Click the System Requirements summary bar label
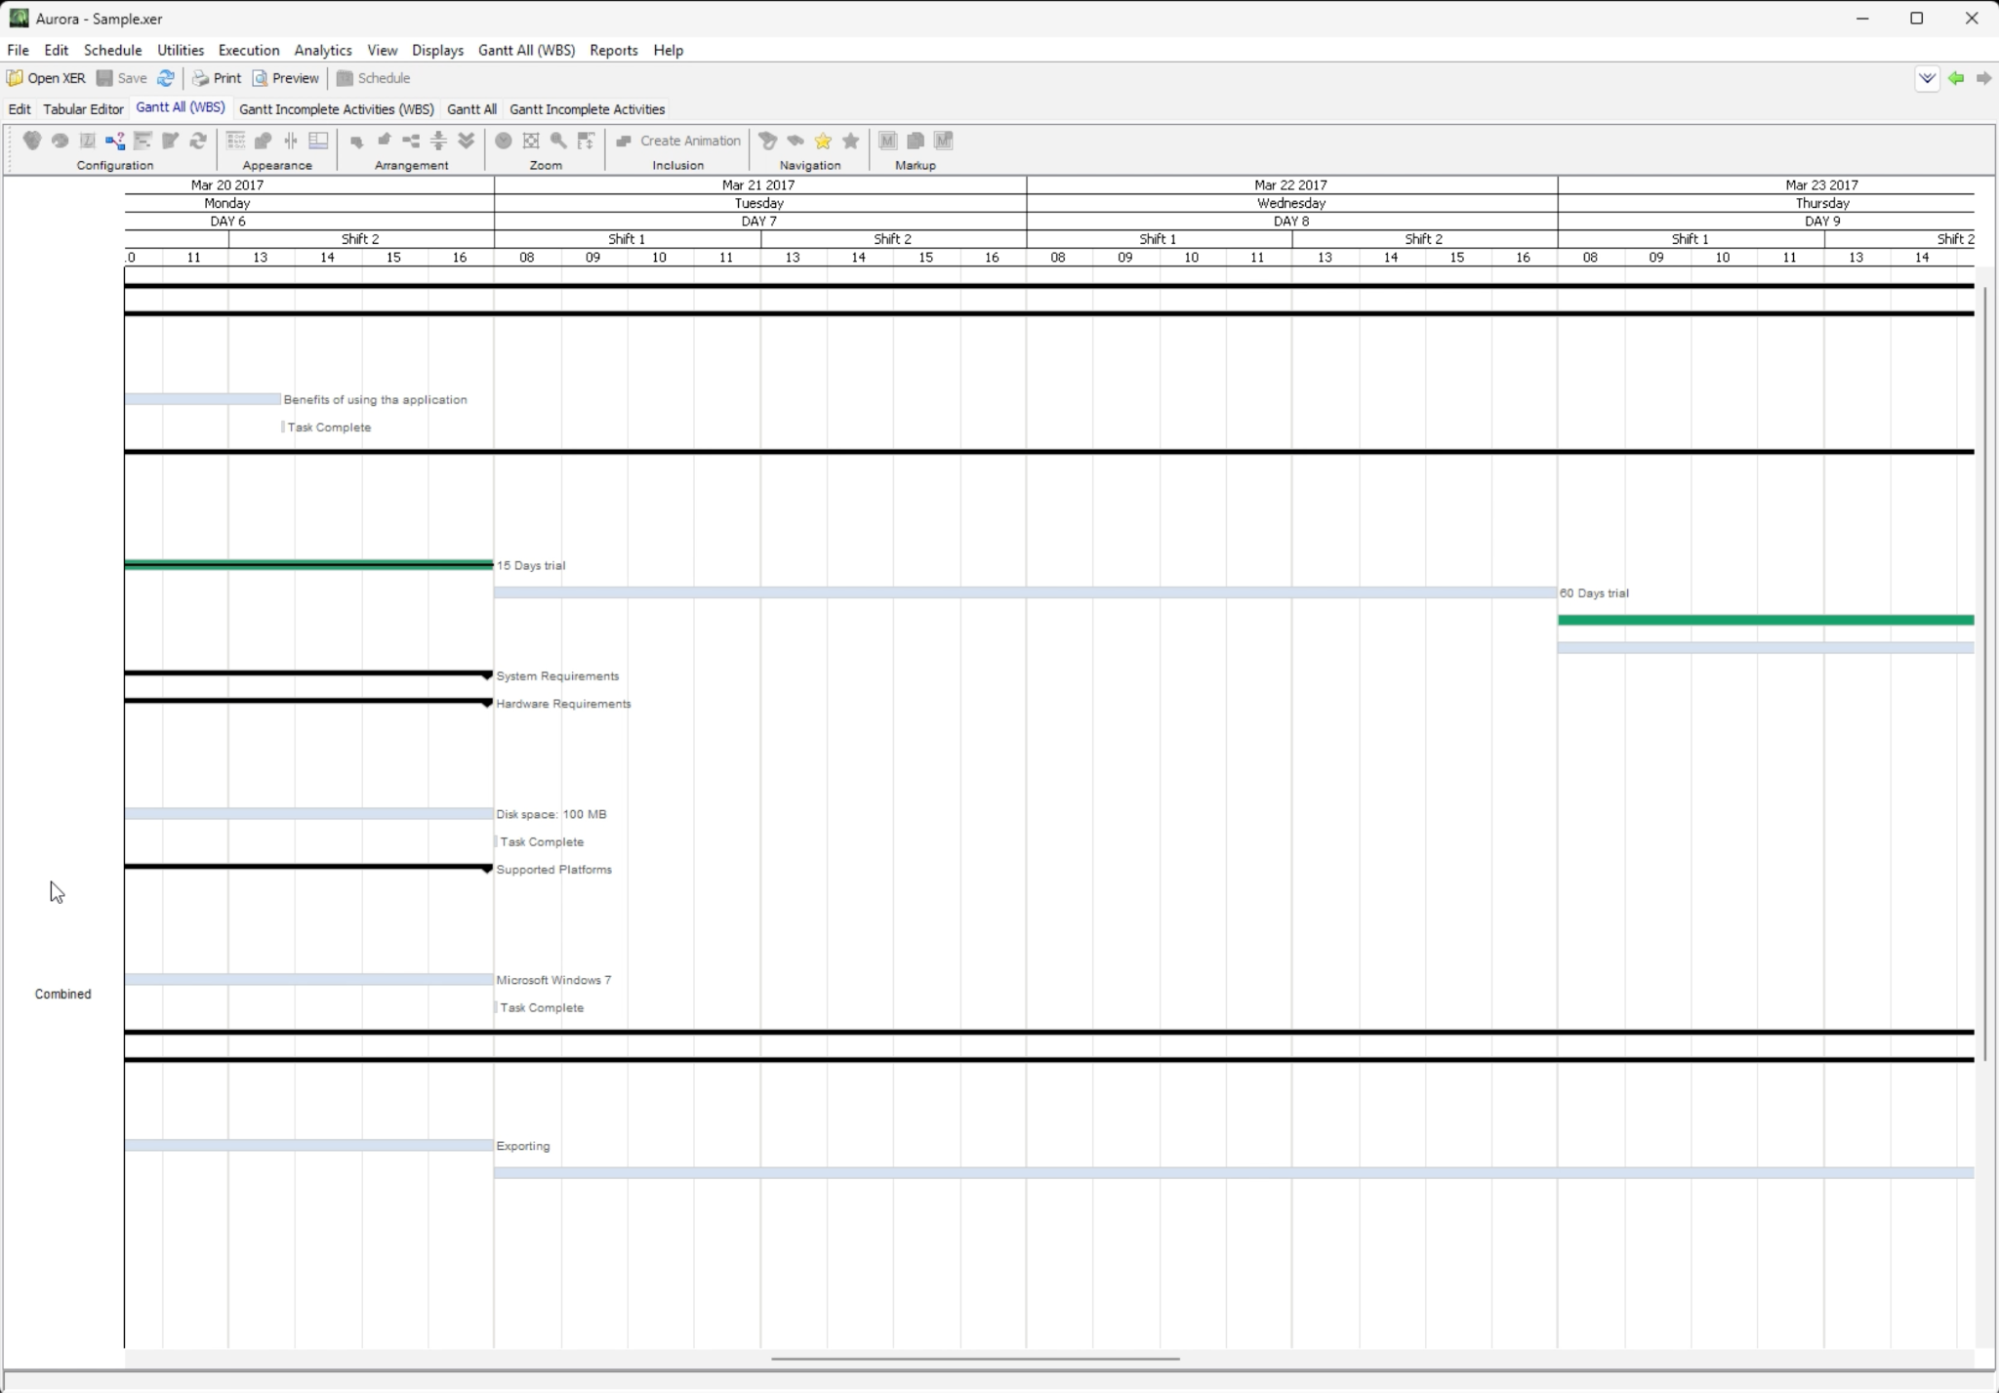The height and width of the screenshot is (1393, 1999). 557,676
